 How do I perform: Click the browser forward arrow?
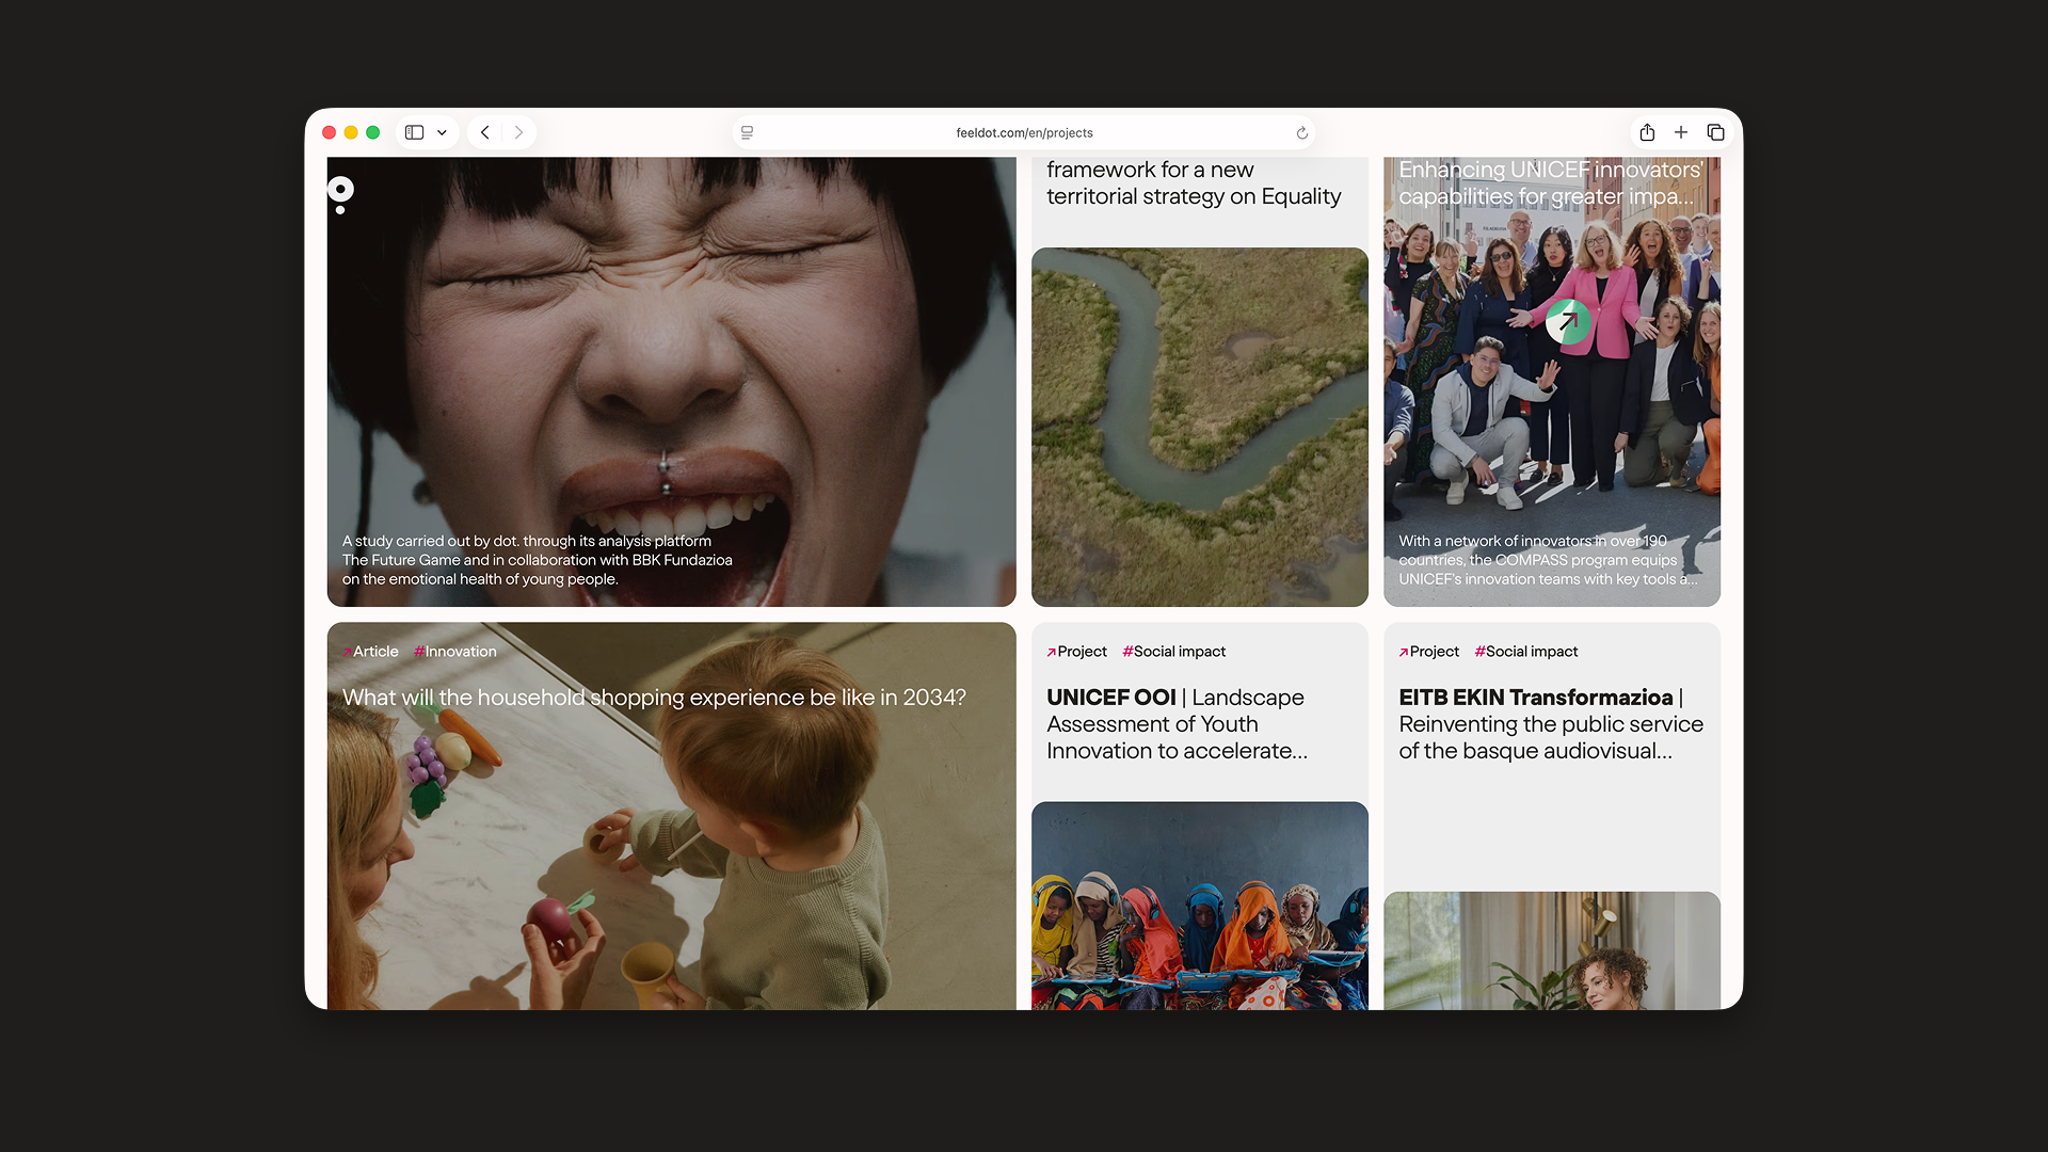pyautogui.click(x=518, y=132)
